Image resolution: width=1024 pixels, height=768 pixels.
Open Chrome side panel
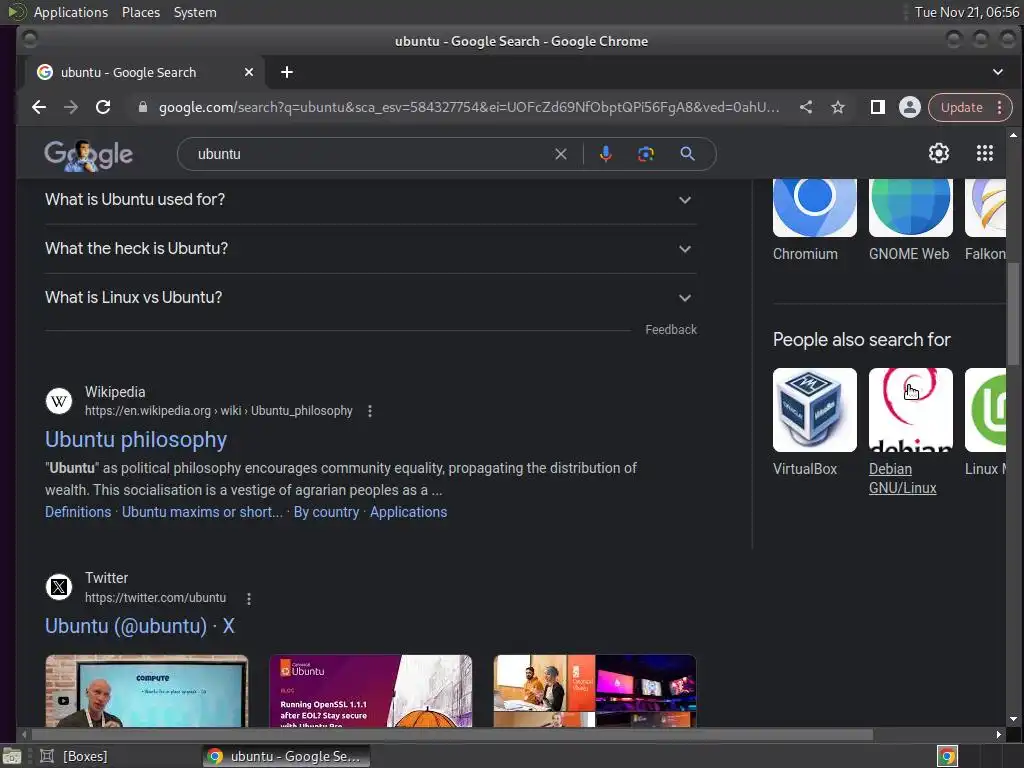click(x=878, y=107)
